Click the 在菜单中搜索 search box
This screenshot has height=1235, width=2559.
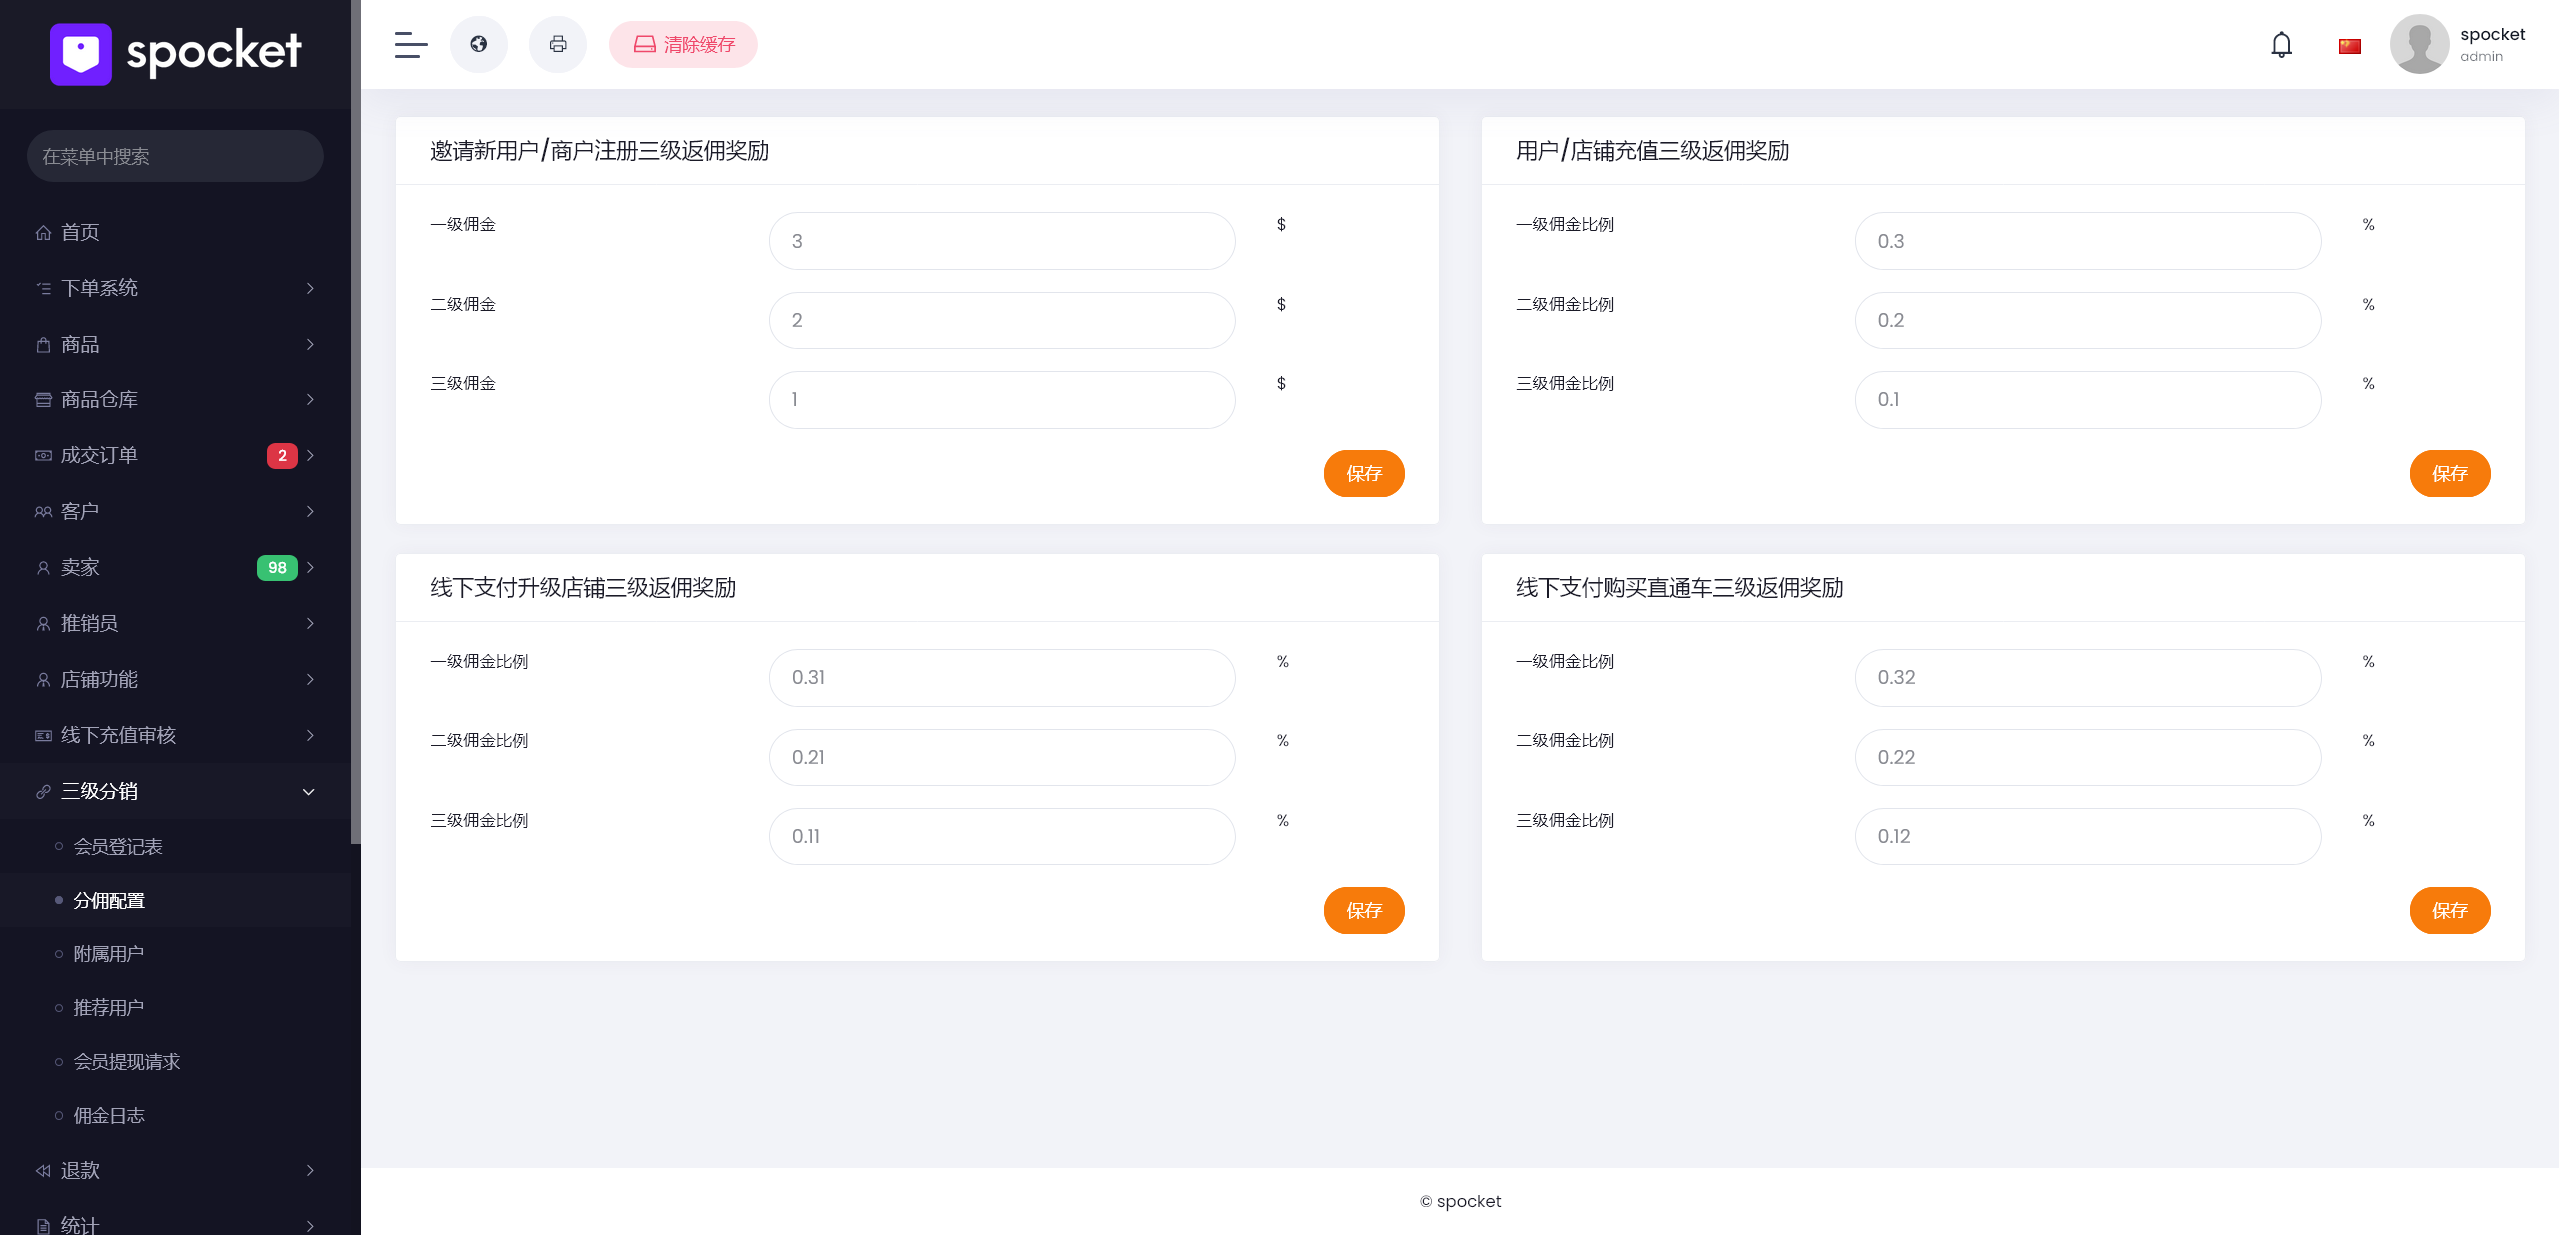tap(175, 156)
